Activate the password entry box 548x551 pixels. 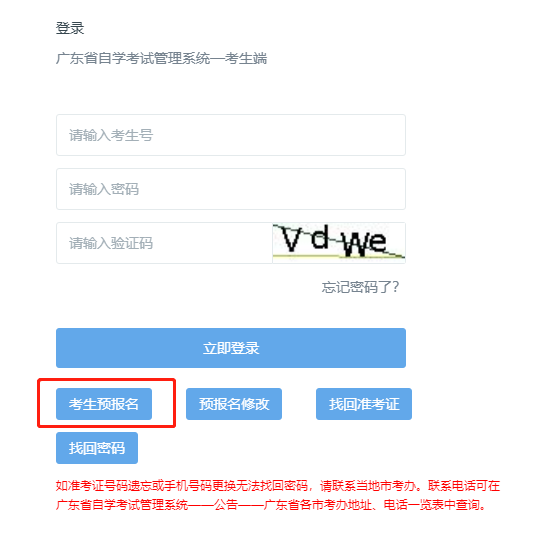point(231,189)
